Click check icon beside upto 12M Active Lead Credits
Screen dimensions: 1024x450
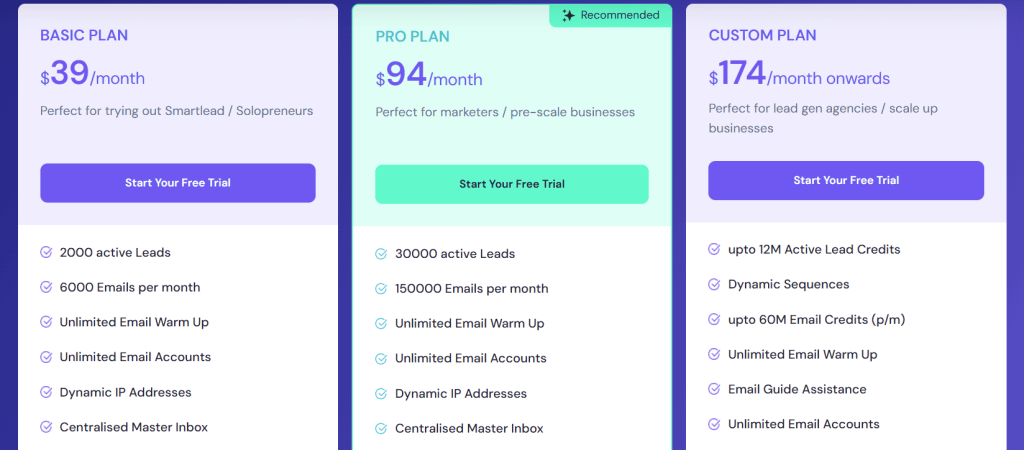pos(714,249)
